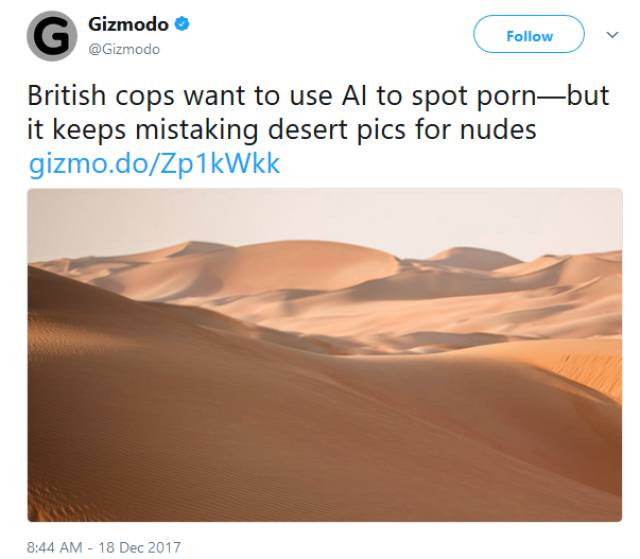Viewport: 640px width, 559px height.
Task: Click the "British cops want" headline line
Action: (318, 96)
